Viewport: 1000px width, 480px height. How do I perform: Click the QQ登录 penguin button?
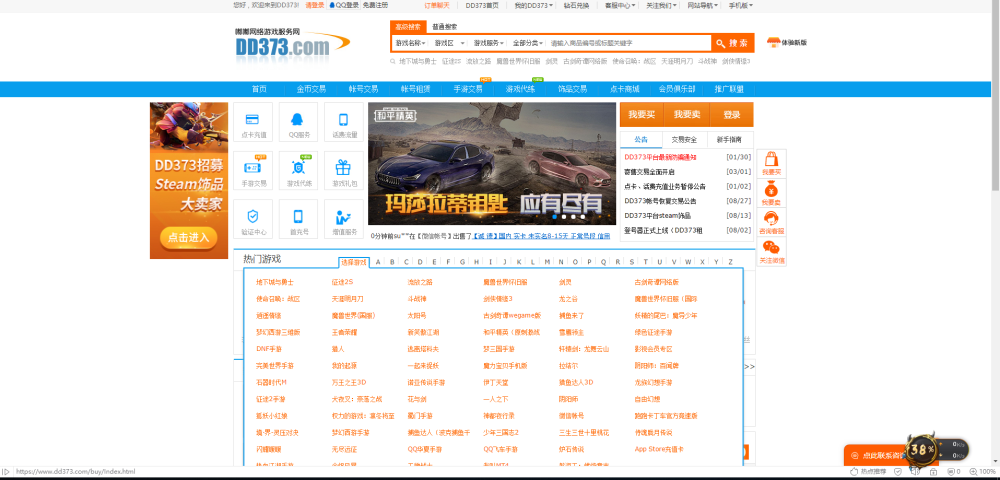click(x=344, y=5)
